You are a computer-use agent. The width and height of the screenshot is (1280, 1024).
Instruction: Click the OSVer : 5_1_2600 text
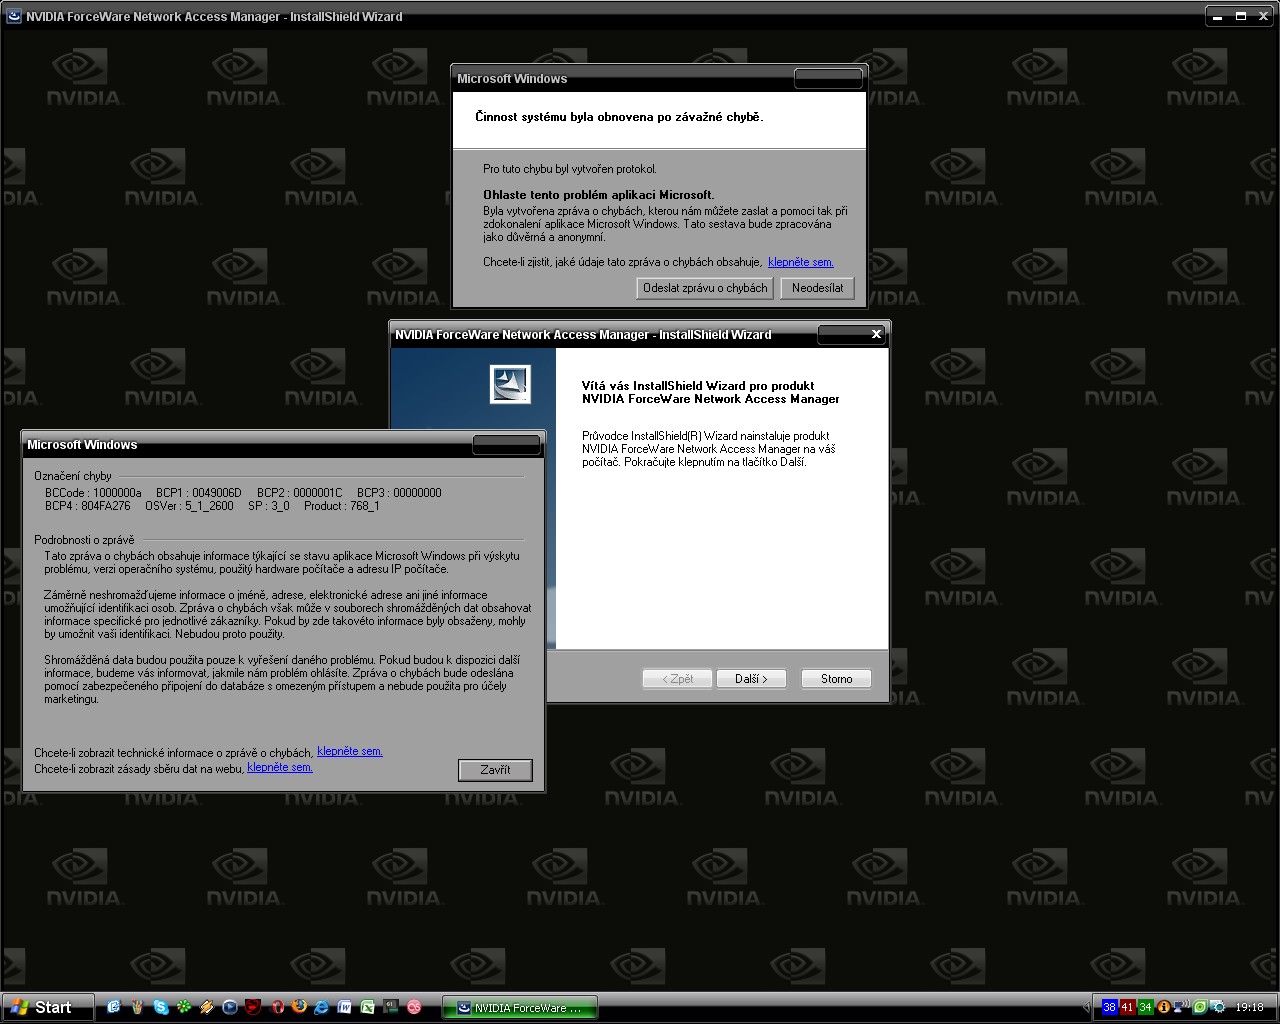(x=190, y=506)
